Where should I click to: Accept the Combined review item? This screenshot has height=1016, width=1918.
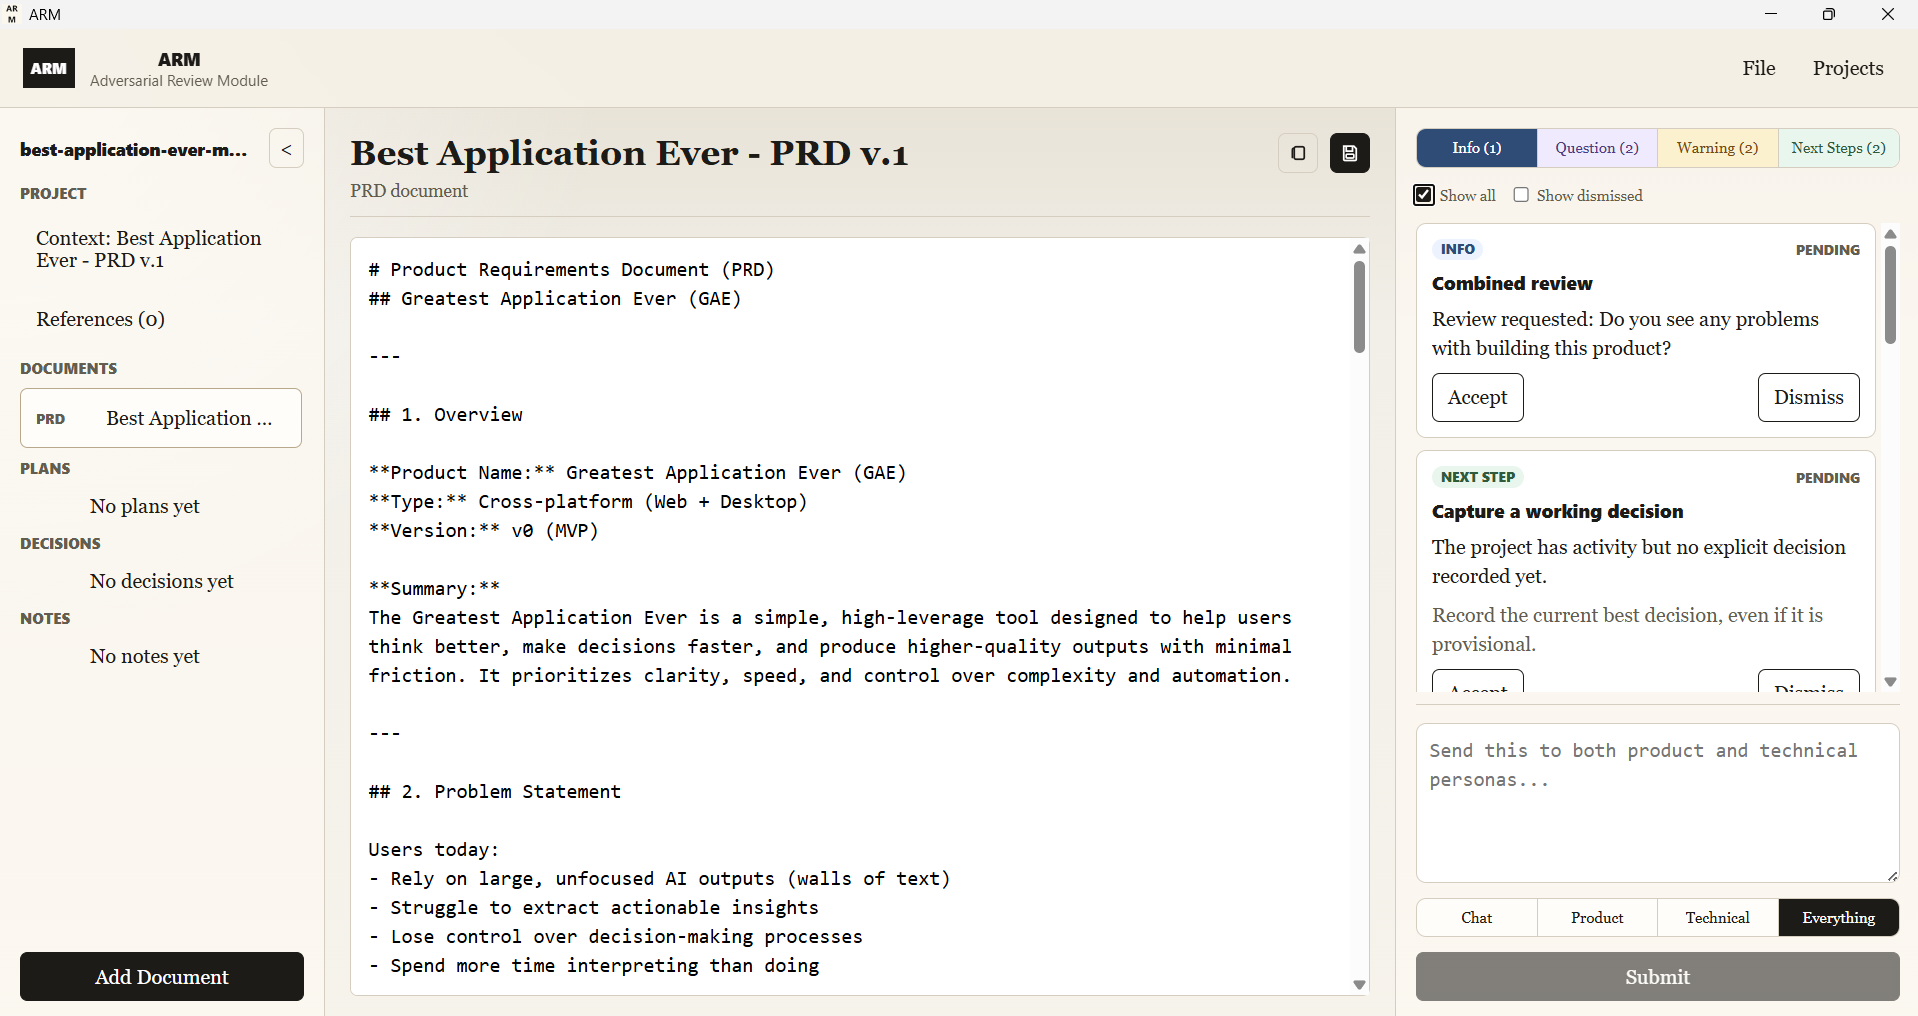point(1477,397)
